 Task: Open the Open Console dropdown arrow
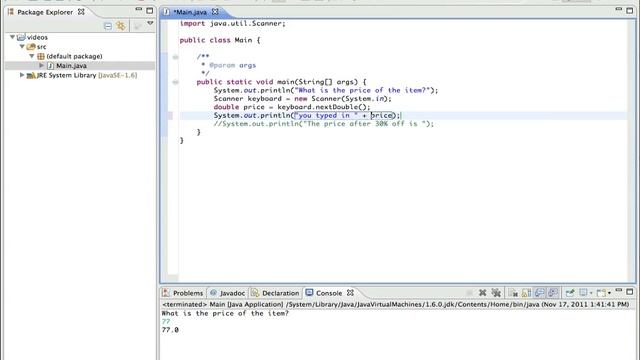click(609, 293)
